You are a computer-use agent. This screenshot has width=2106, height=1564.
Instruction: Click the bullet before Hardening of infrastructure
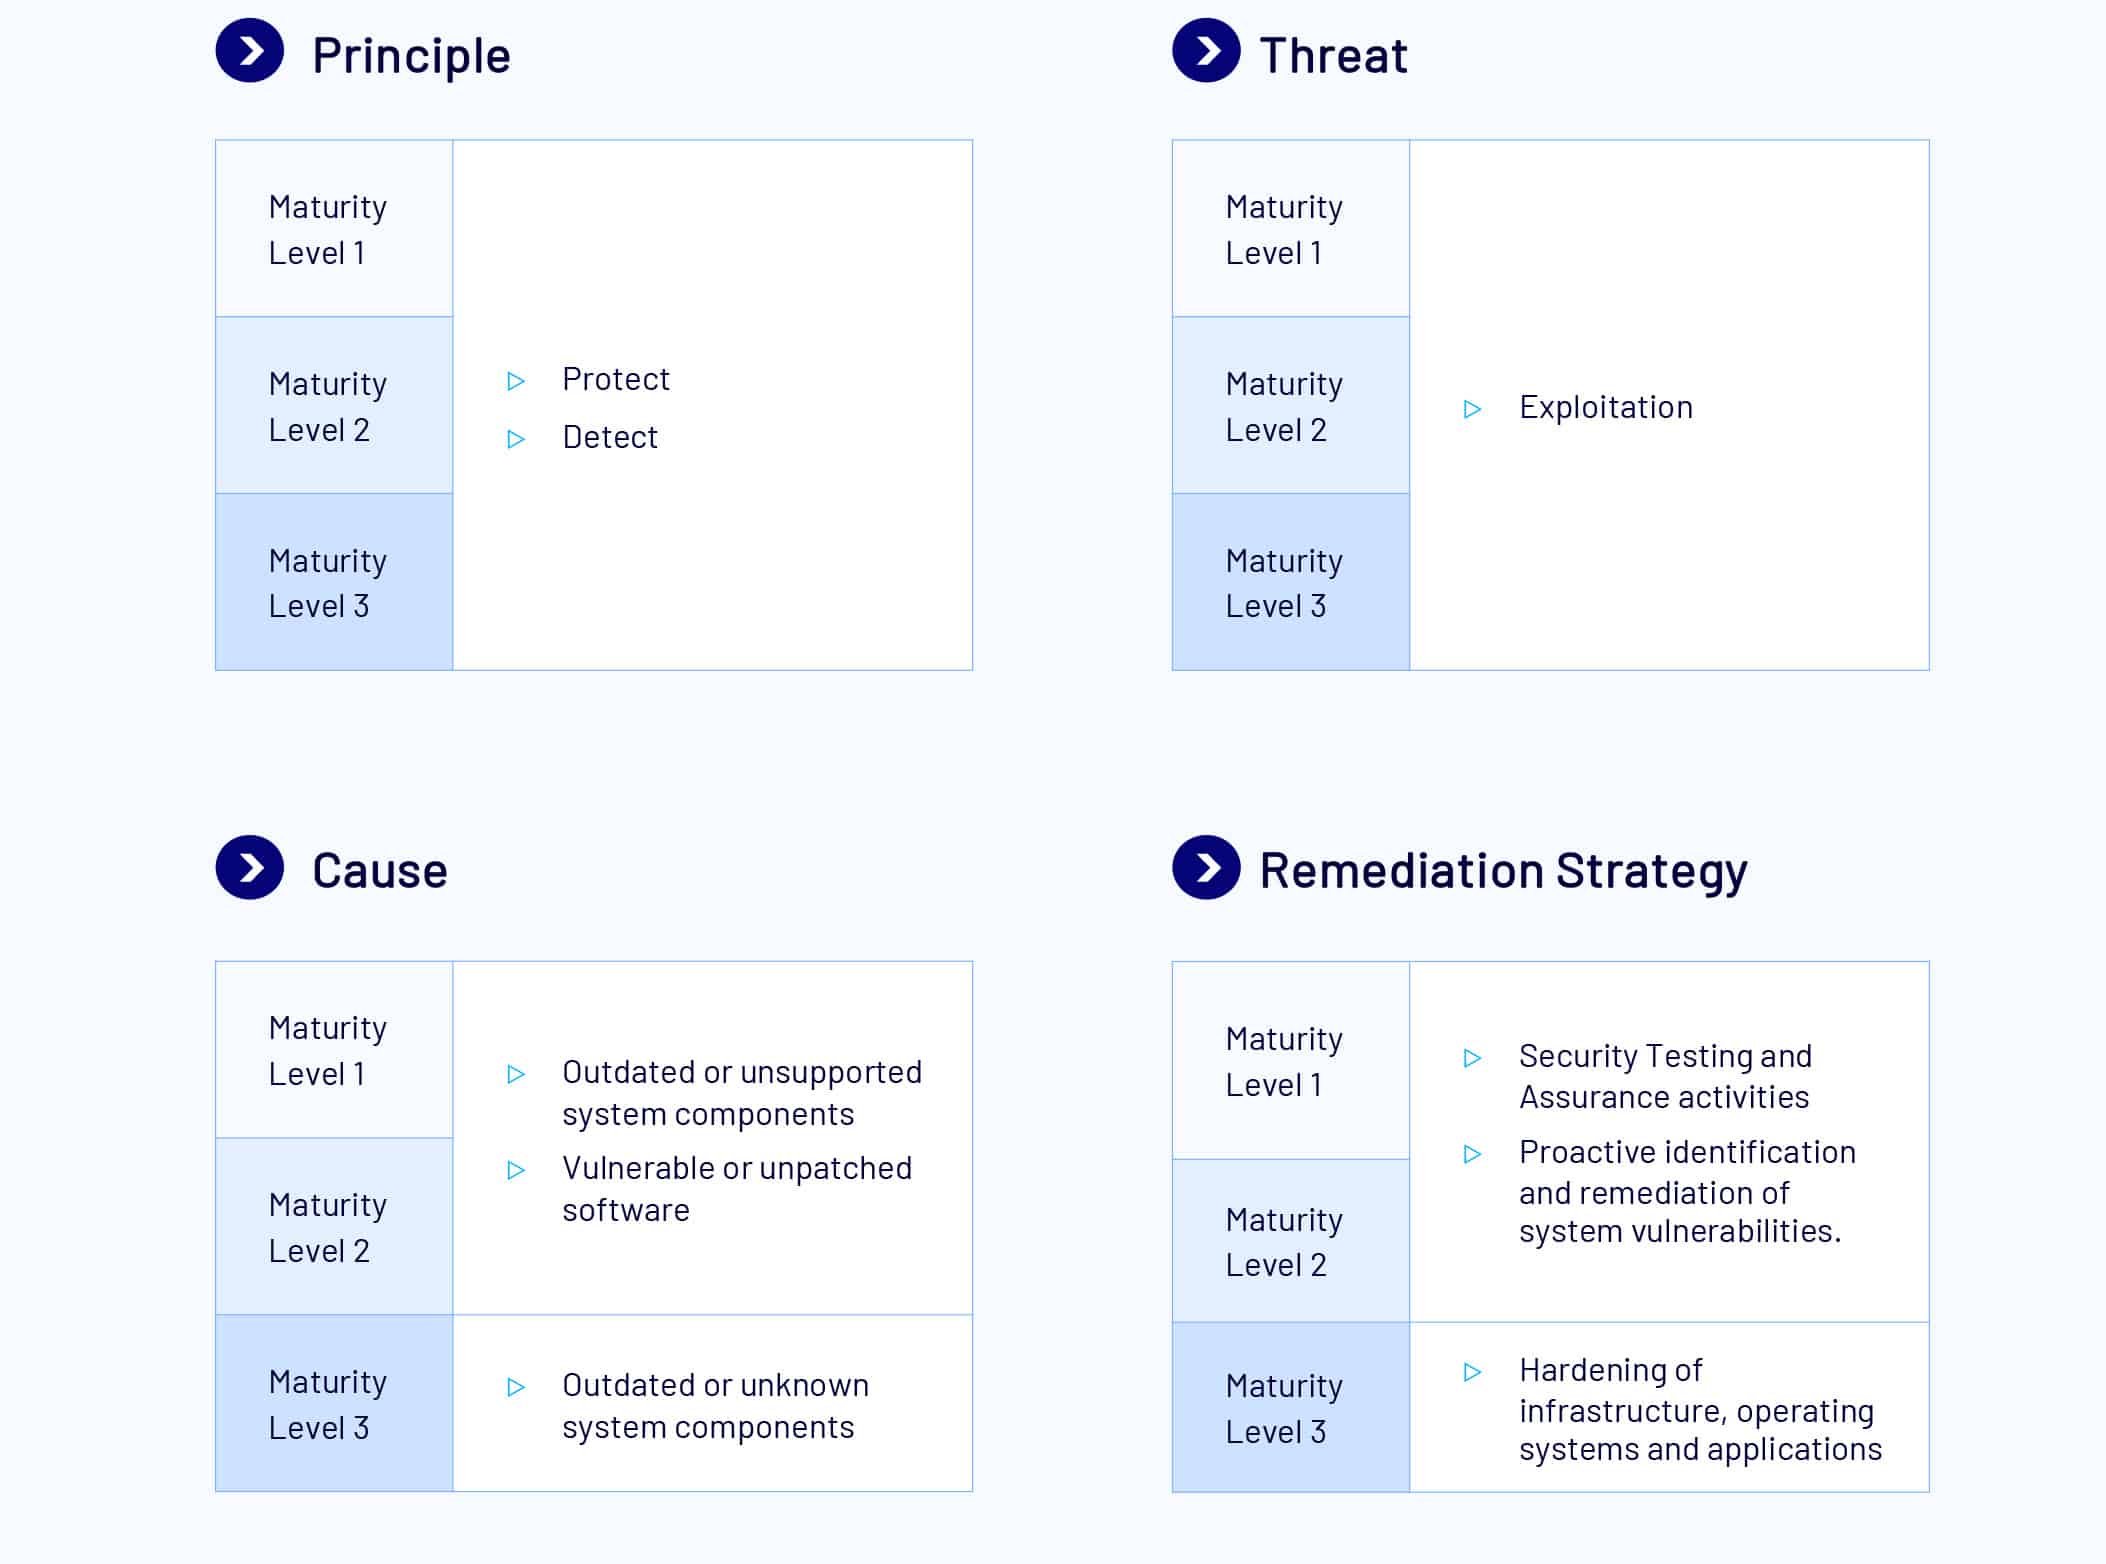pyautogui.click(x=1472, y=1372)
